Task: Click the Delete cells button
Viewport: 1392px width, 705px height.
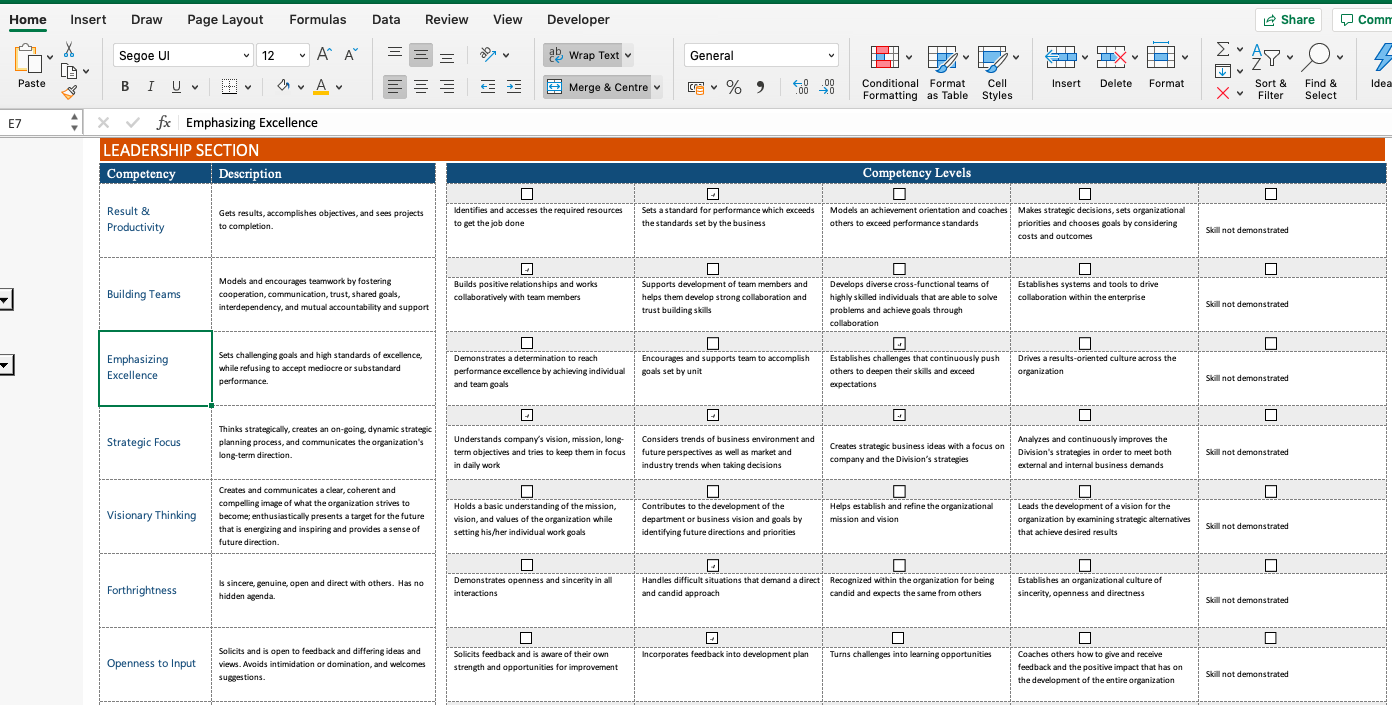Action: (1116, 66)
